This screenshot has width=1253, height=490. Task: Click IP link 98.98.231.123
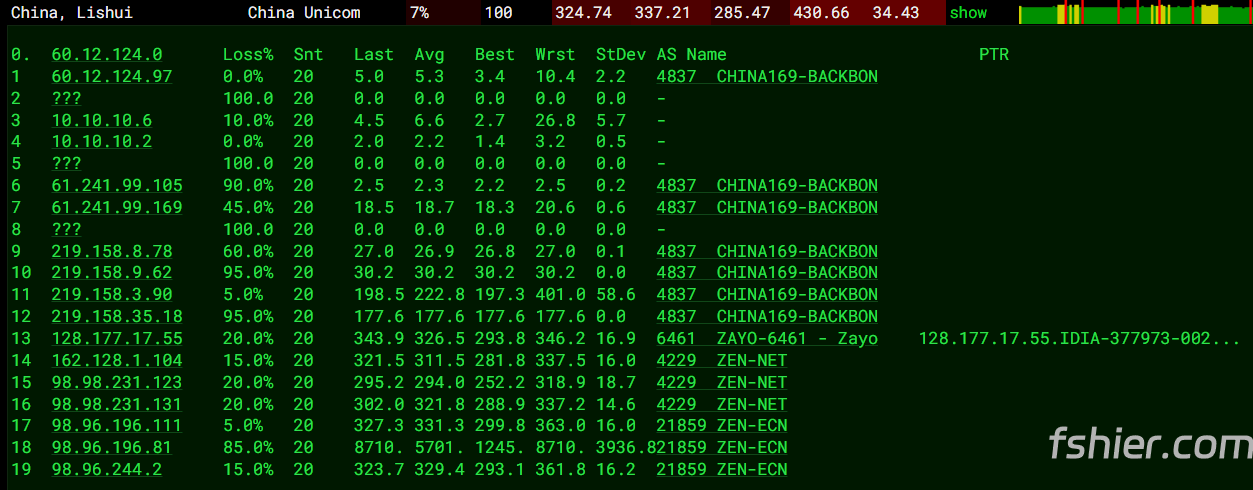pos(117,383)
